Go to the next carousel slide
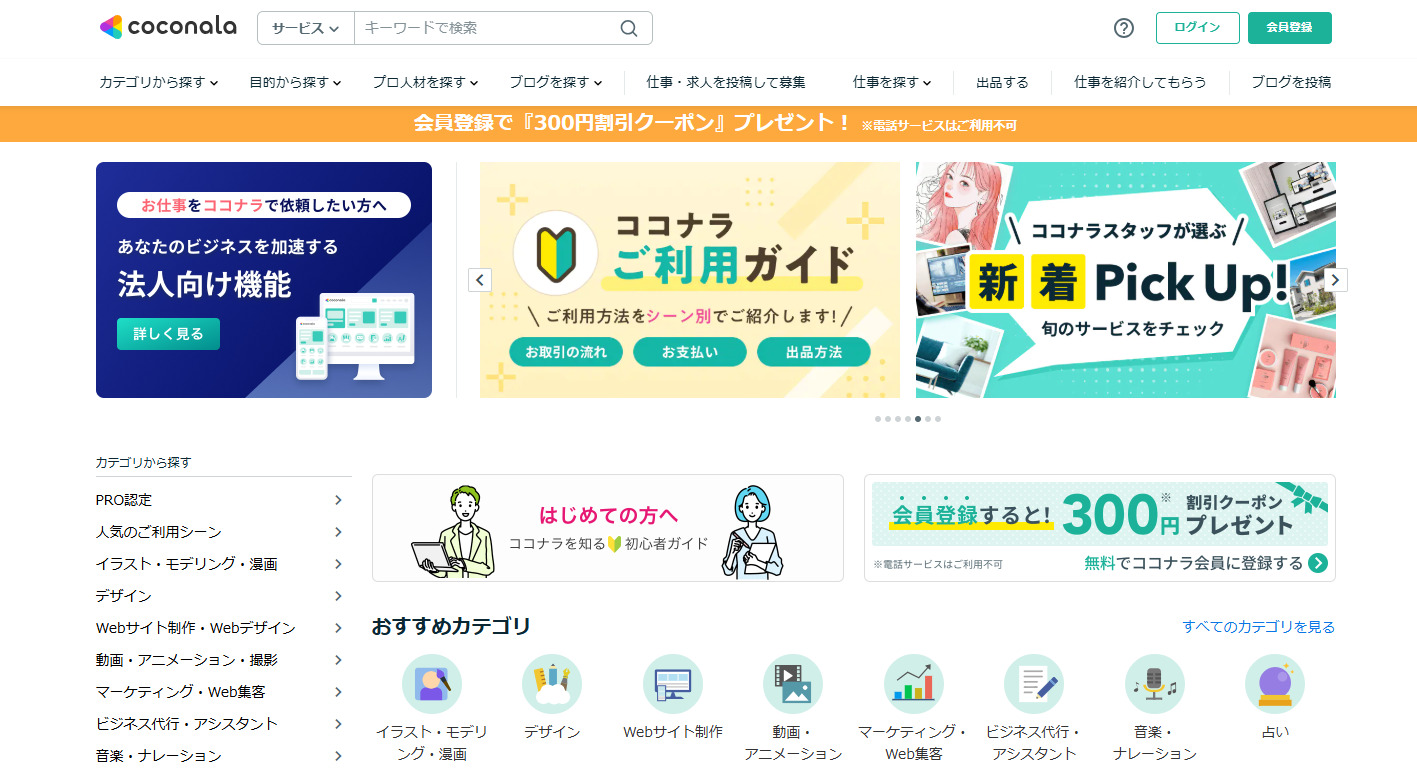This screenshot has width=1417, height=779. click(x=1336, y=280)
